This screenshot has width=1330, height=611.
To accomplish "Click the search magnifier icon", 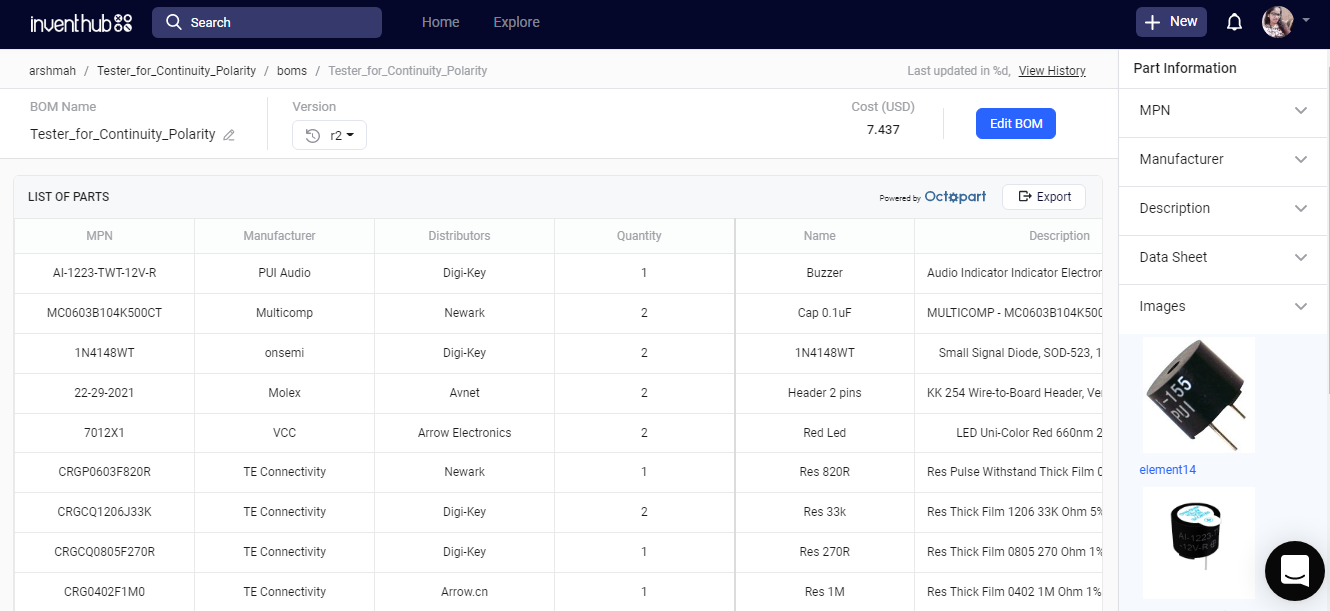I will (174, 22).
